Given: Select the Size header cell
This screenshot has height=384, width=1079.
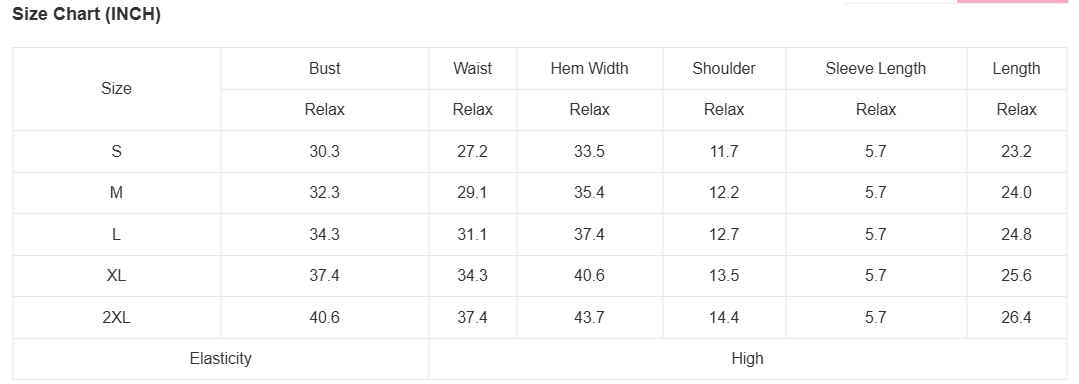Looking at the screenshot, I should 116,89.
